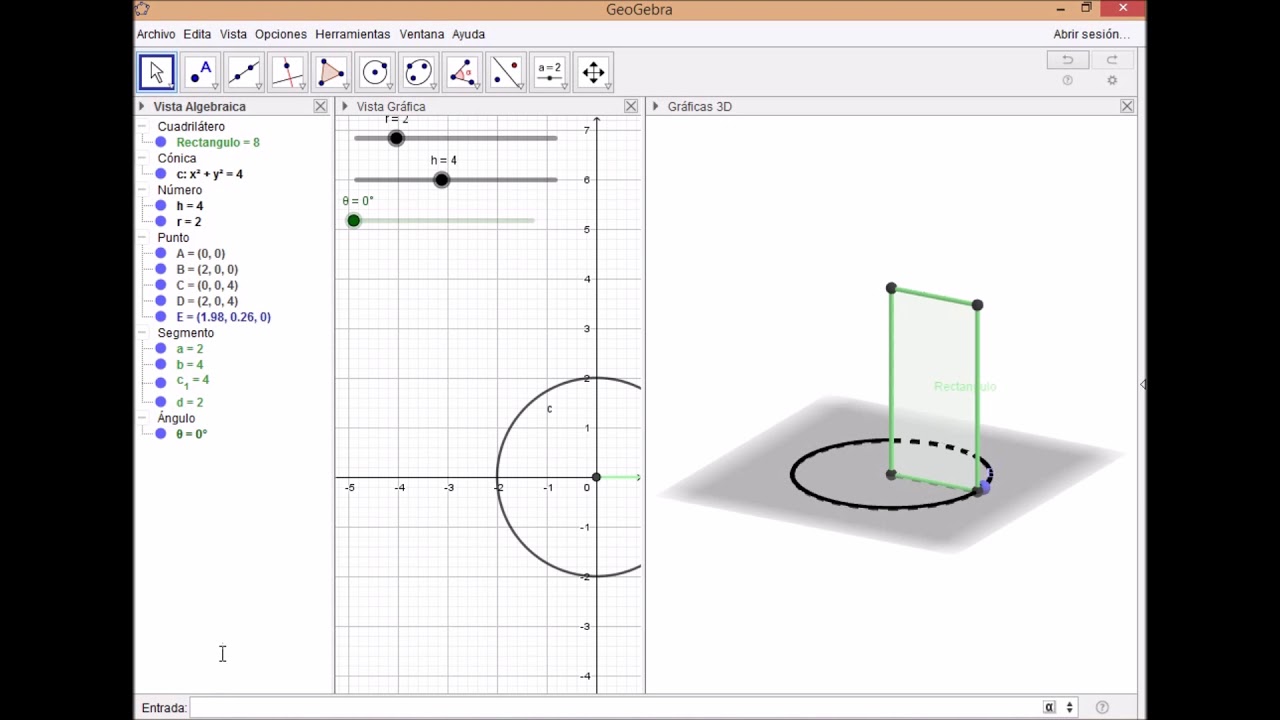Click the GeoGebra window title icon

(x=142, y=9)
